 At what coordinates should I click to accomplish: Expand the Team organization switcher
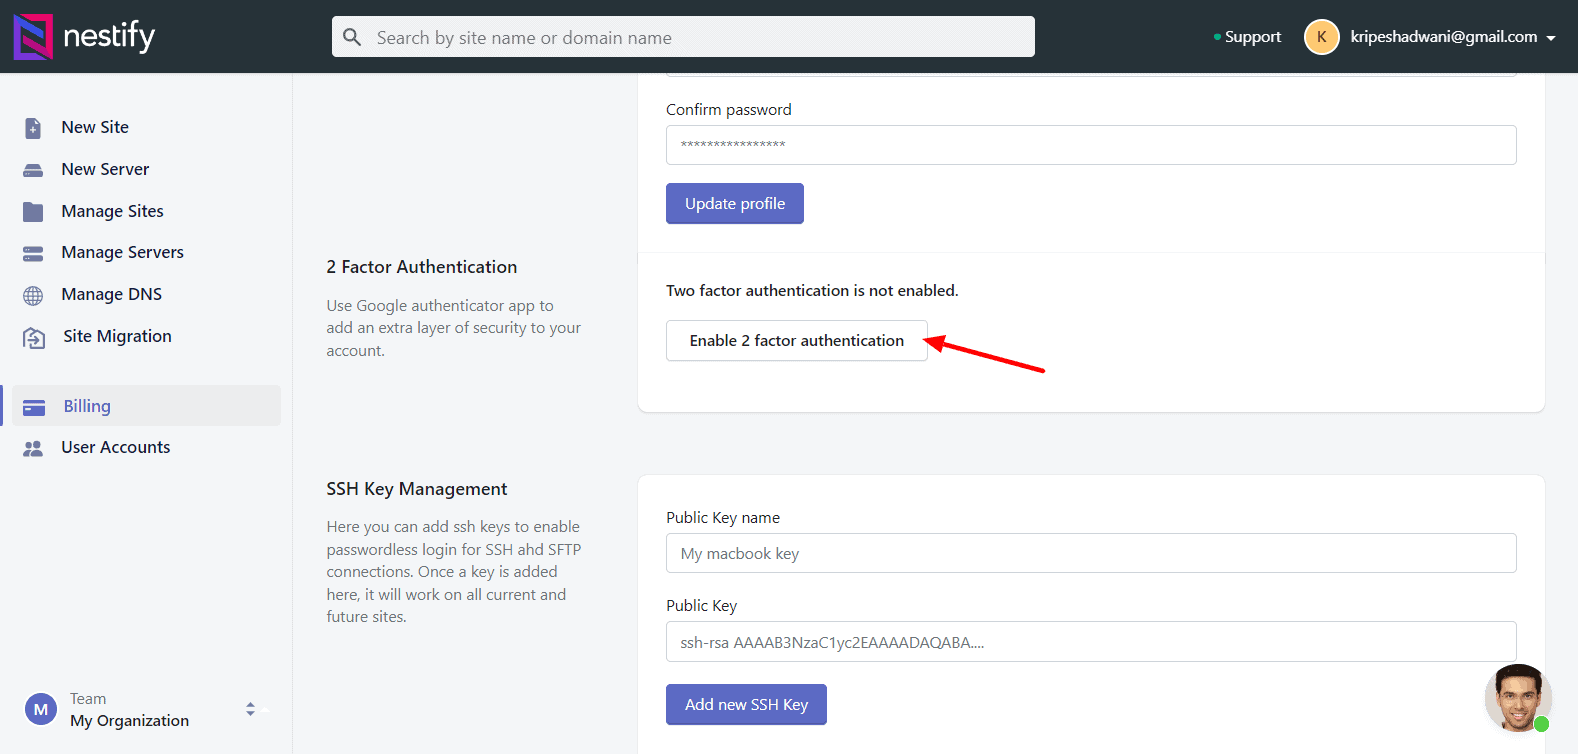pos(250,709)
